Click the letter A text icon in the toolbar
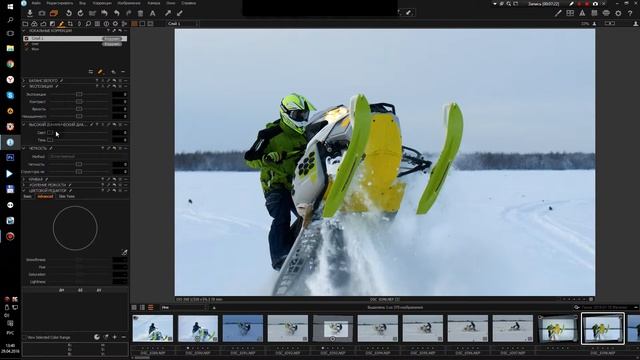 [x=152, y=13]
